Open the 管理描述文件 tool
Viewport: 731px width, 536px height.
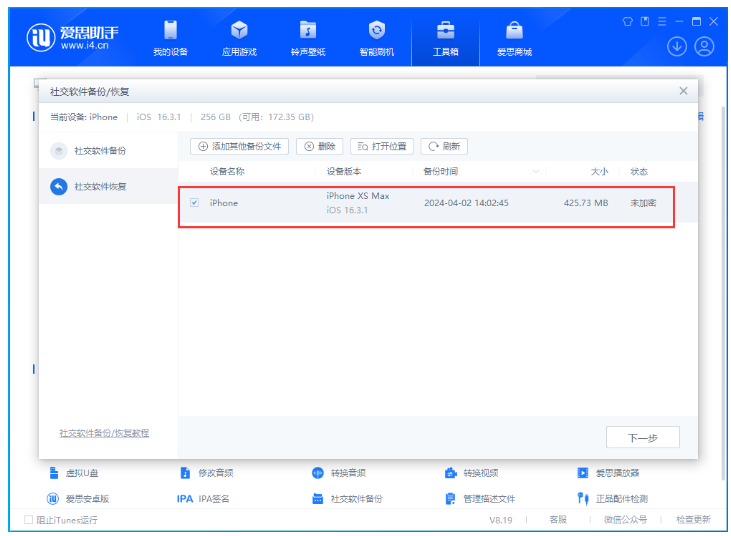pyautogui.click(x=480, y=499)
